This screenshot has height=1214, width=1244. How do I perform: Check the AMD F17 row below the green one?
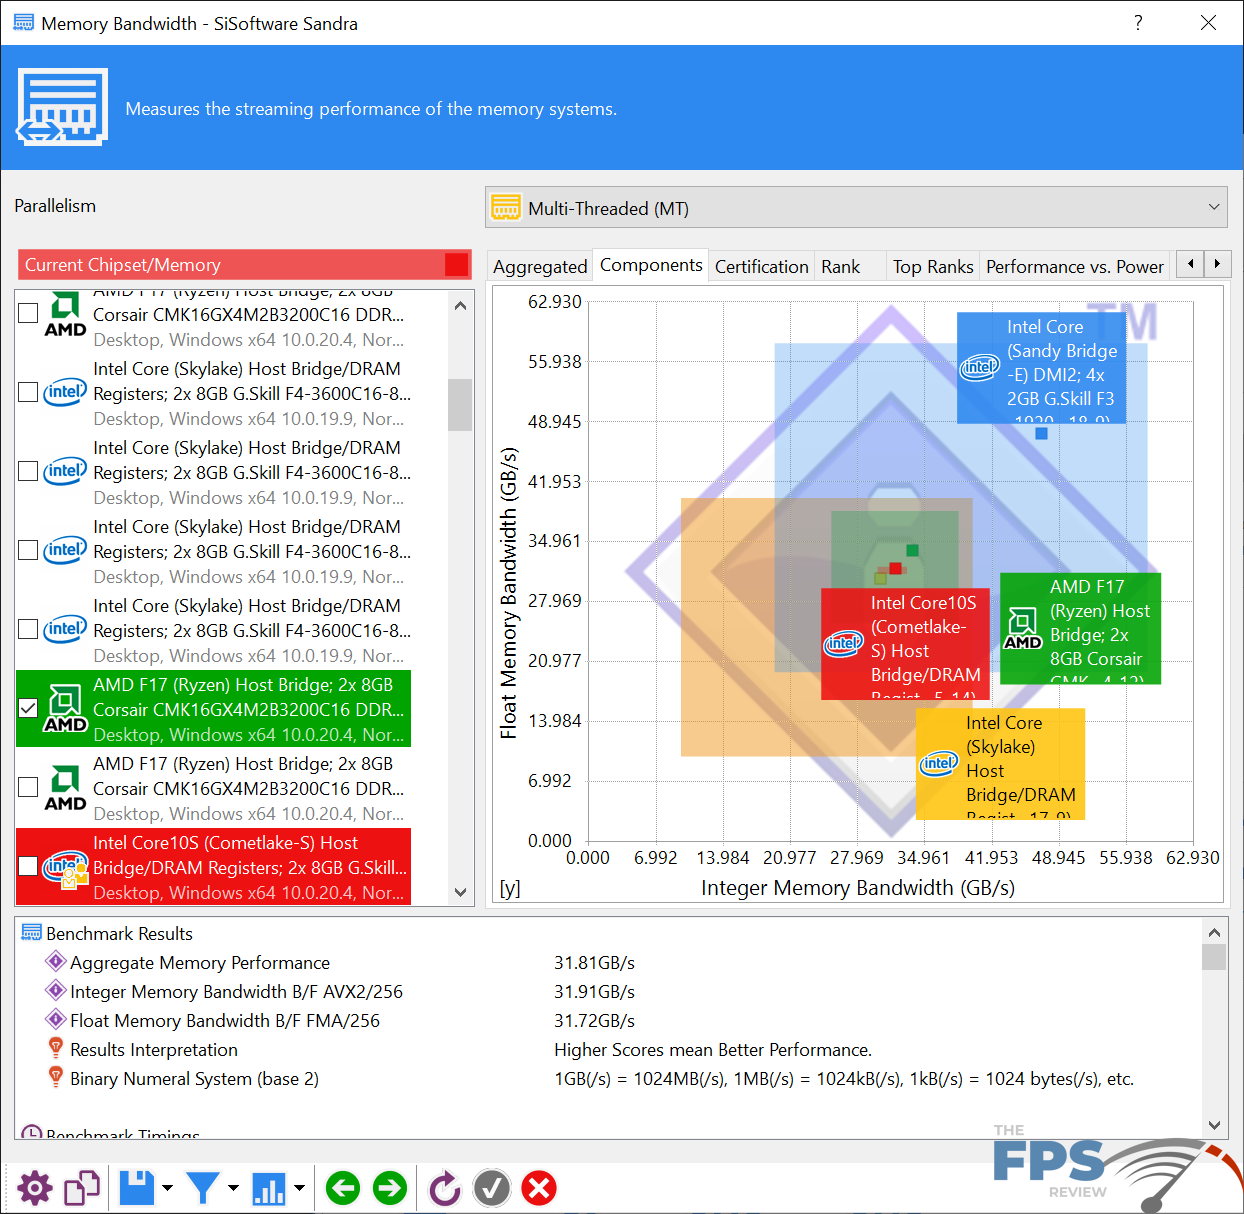click(x=28, y=787)
